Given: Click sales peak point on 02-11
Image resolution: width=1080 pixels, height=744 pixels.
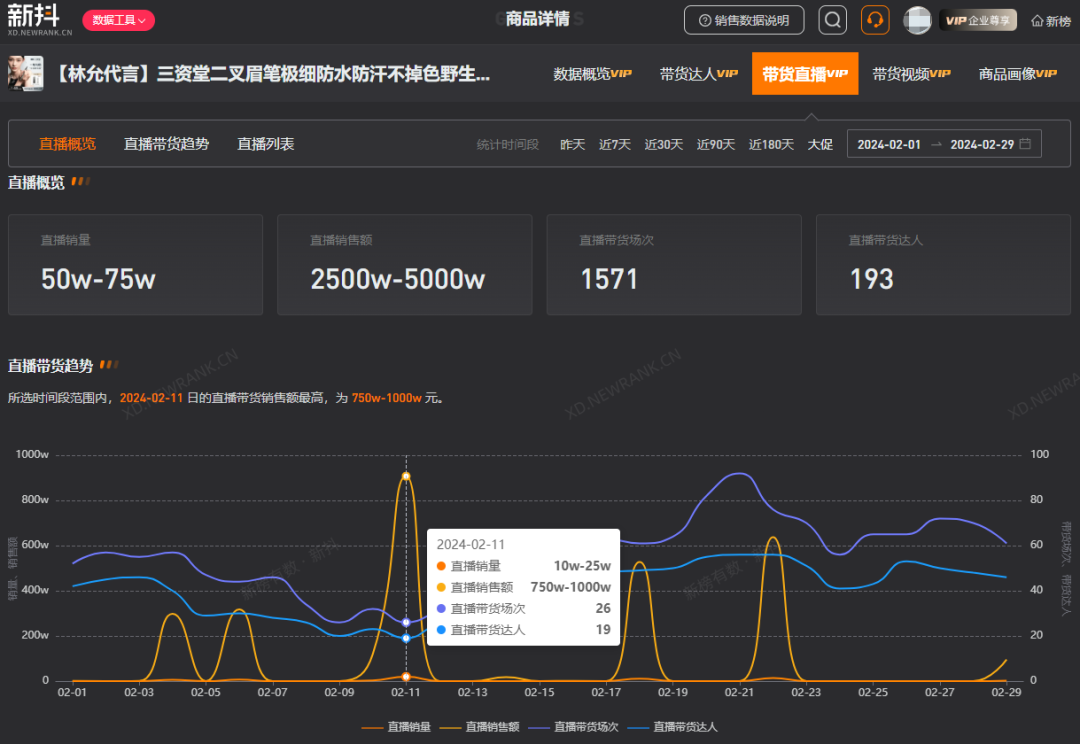Looking at the screenshot, I should click(x=406, y=476).
